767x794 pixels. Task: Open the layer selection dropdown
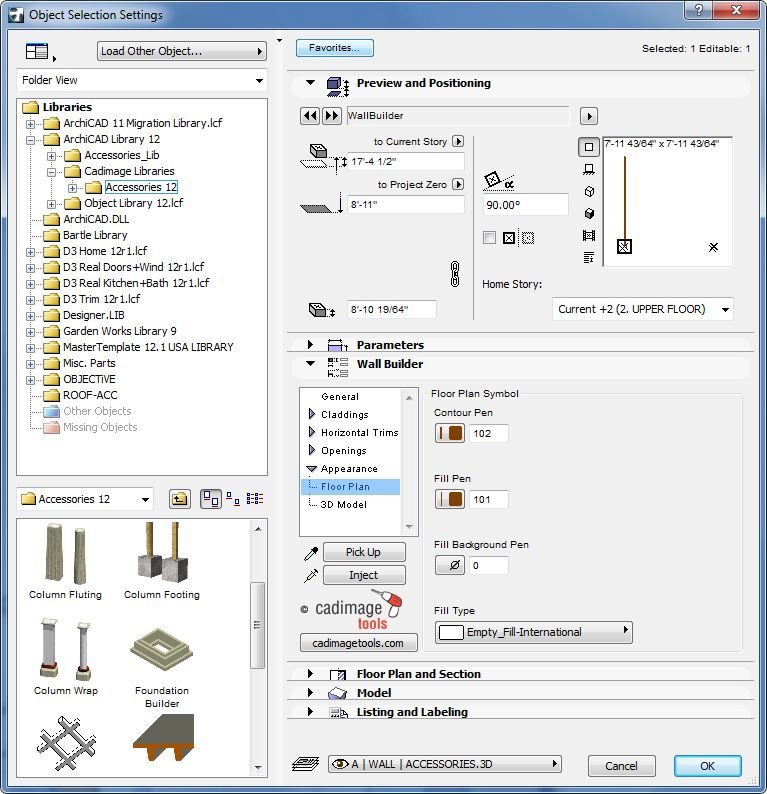pyautogui.click(x=445, y=764)
